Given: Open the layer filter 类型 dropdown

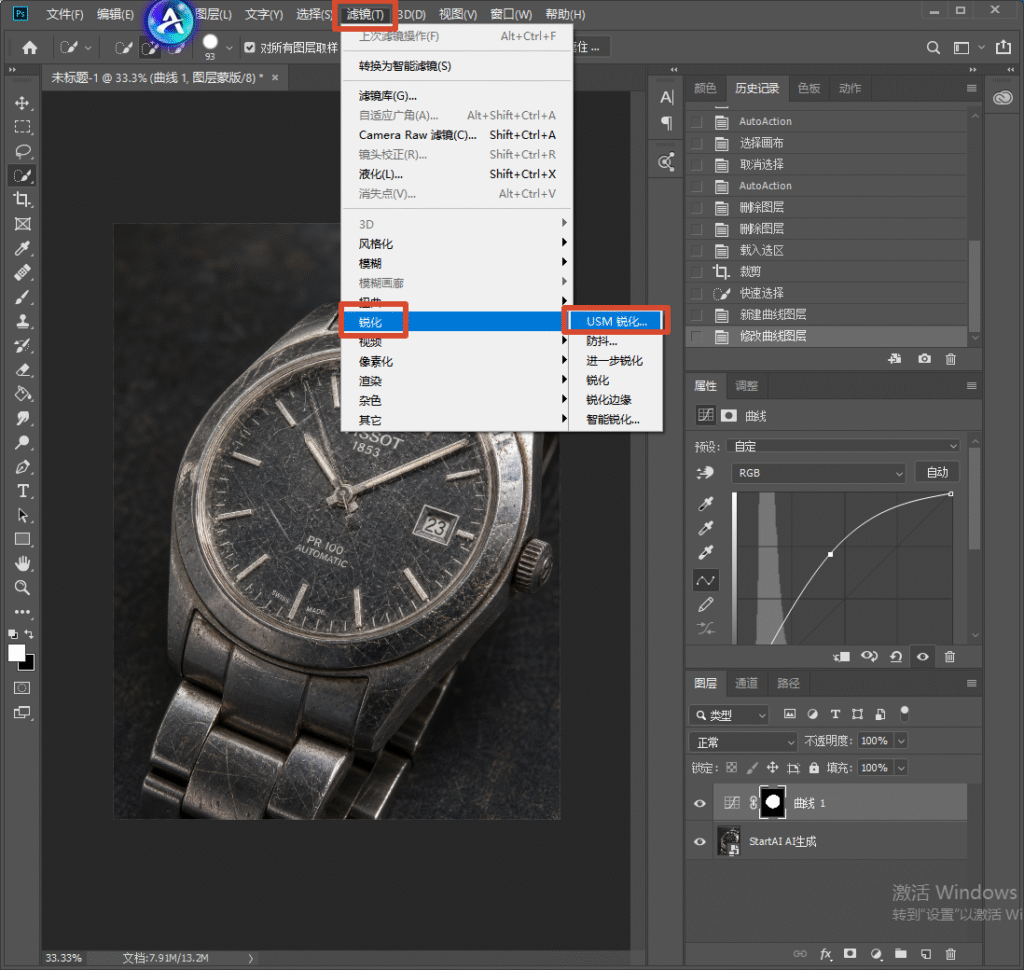Looking at the screenshot, I should [729, 715].
